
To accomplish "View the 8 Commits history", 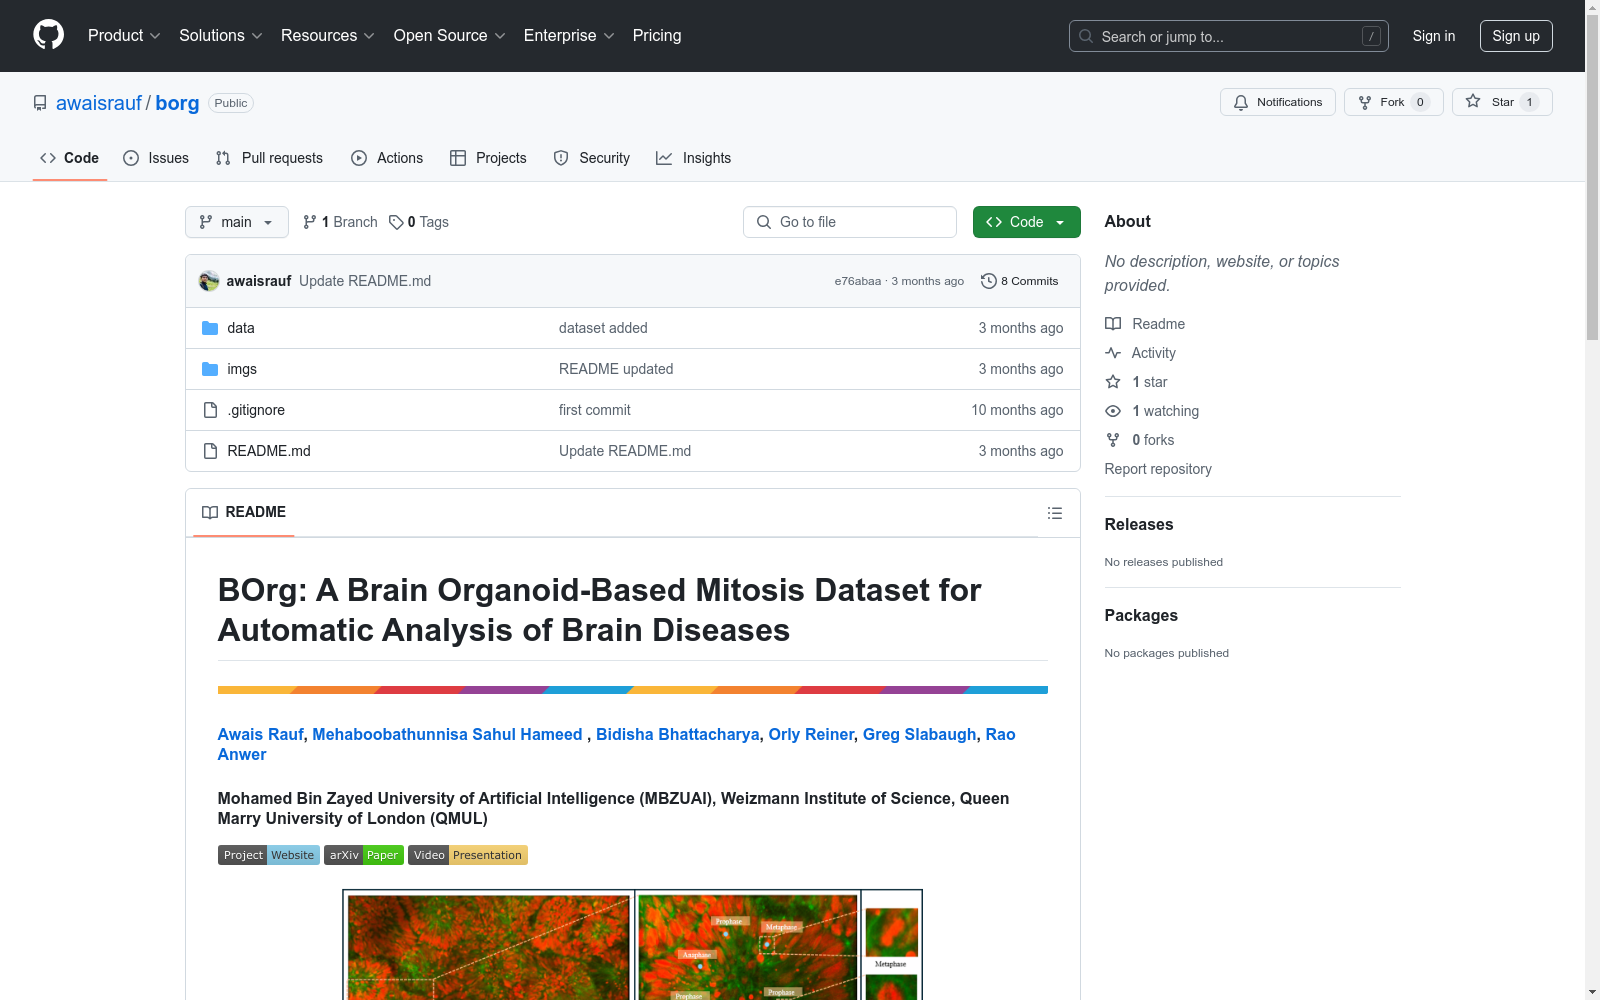I will 1020,281.
